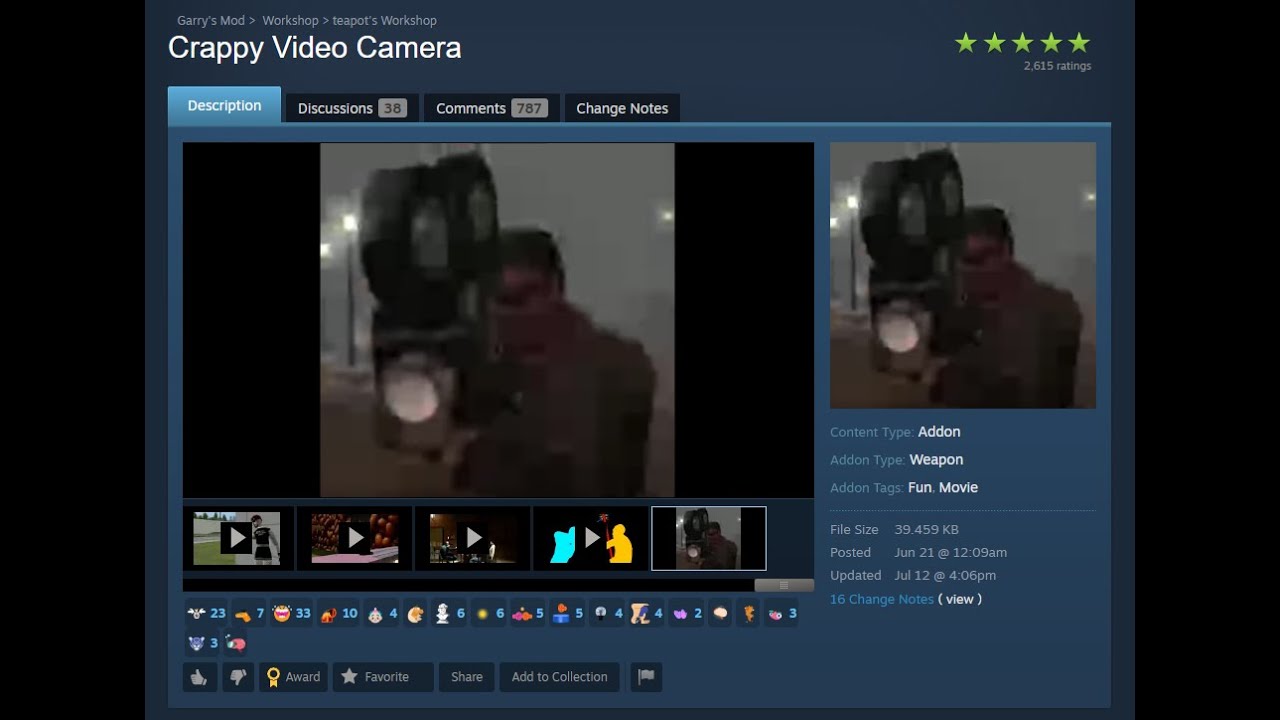
Task: Click the scroll award with count 4
Action: pyautogui.click(x=647, y=613)
